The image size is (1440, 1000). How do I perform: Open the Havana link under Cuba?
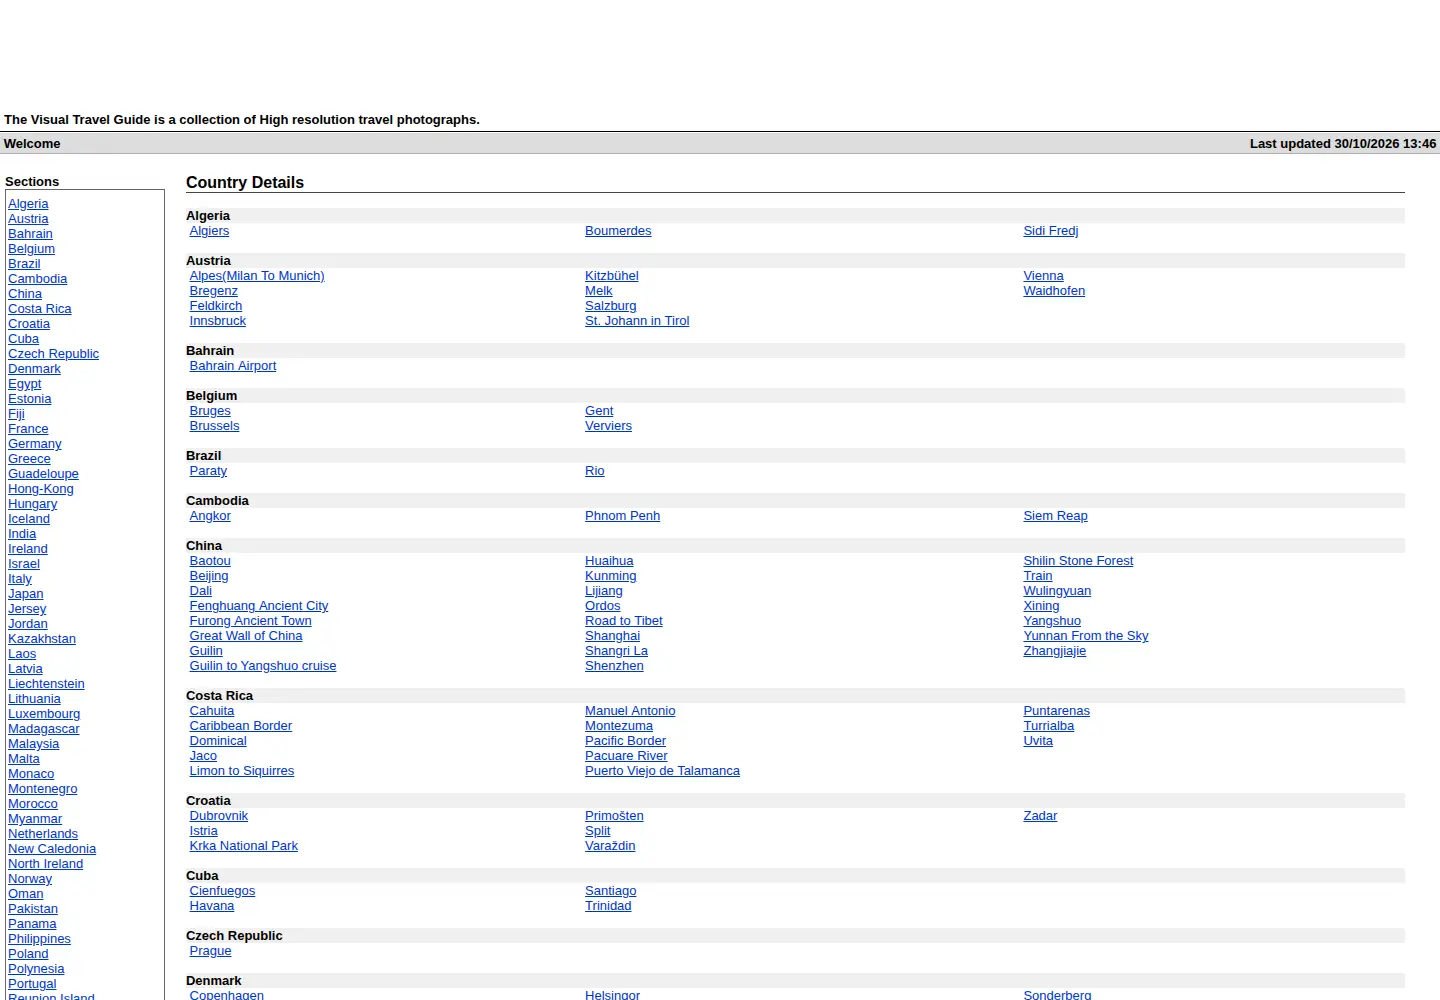point(212,906)
